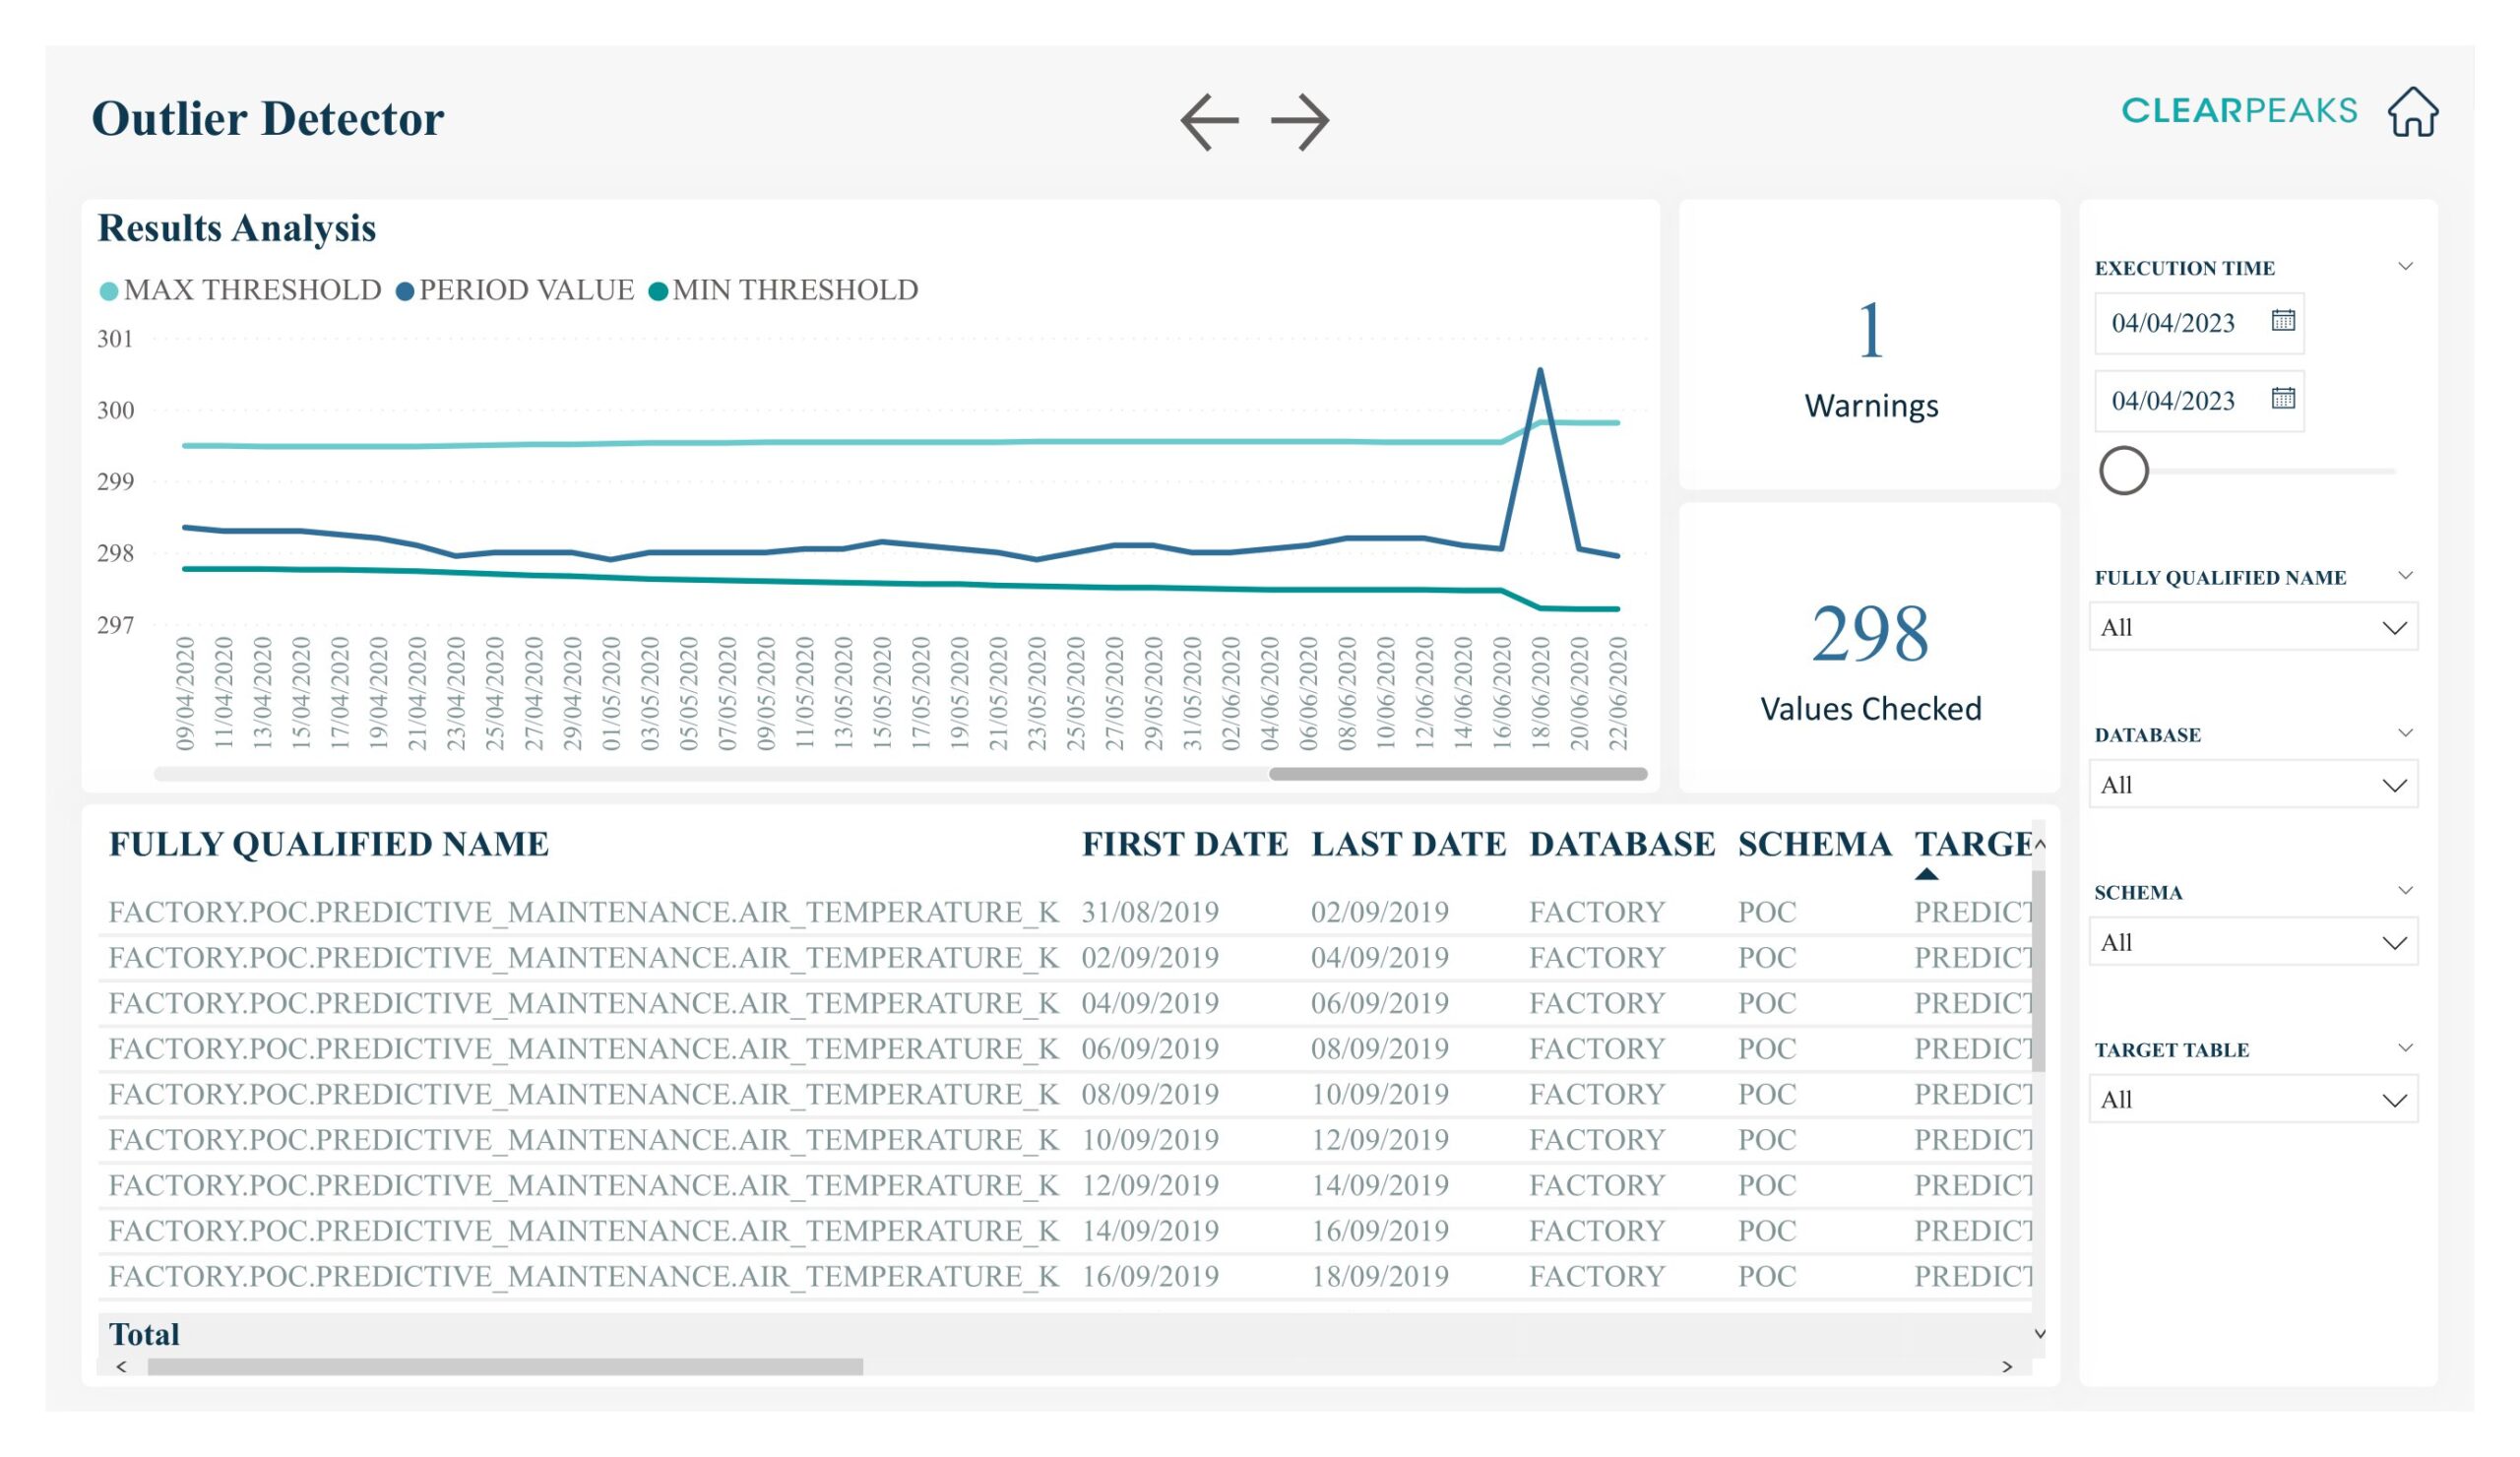This screenshot has height=1457, width=2520.
Task: Sort by SCHEMA column header
Action: (1814, 844)
